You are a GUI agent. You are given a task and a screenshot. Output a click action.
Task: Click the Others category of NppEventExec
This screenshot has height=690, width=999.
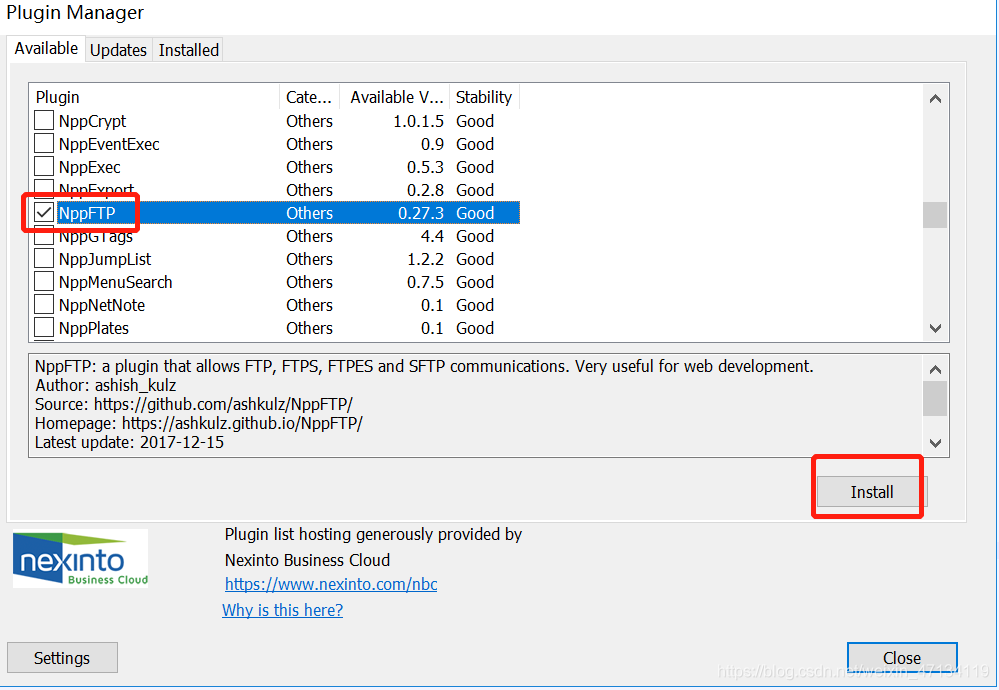click(309, 144)
